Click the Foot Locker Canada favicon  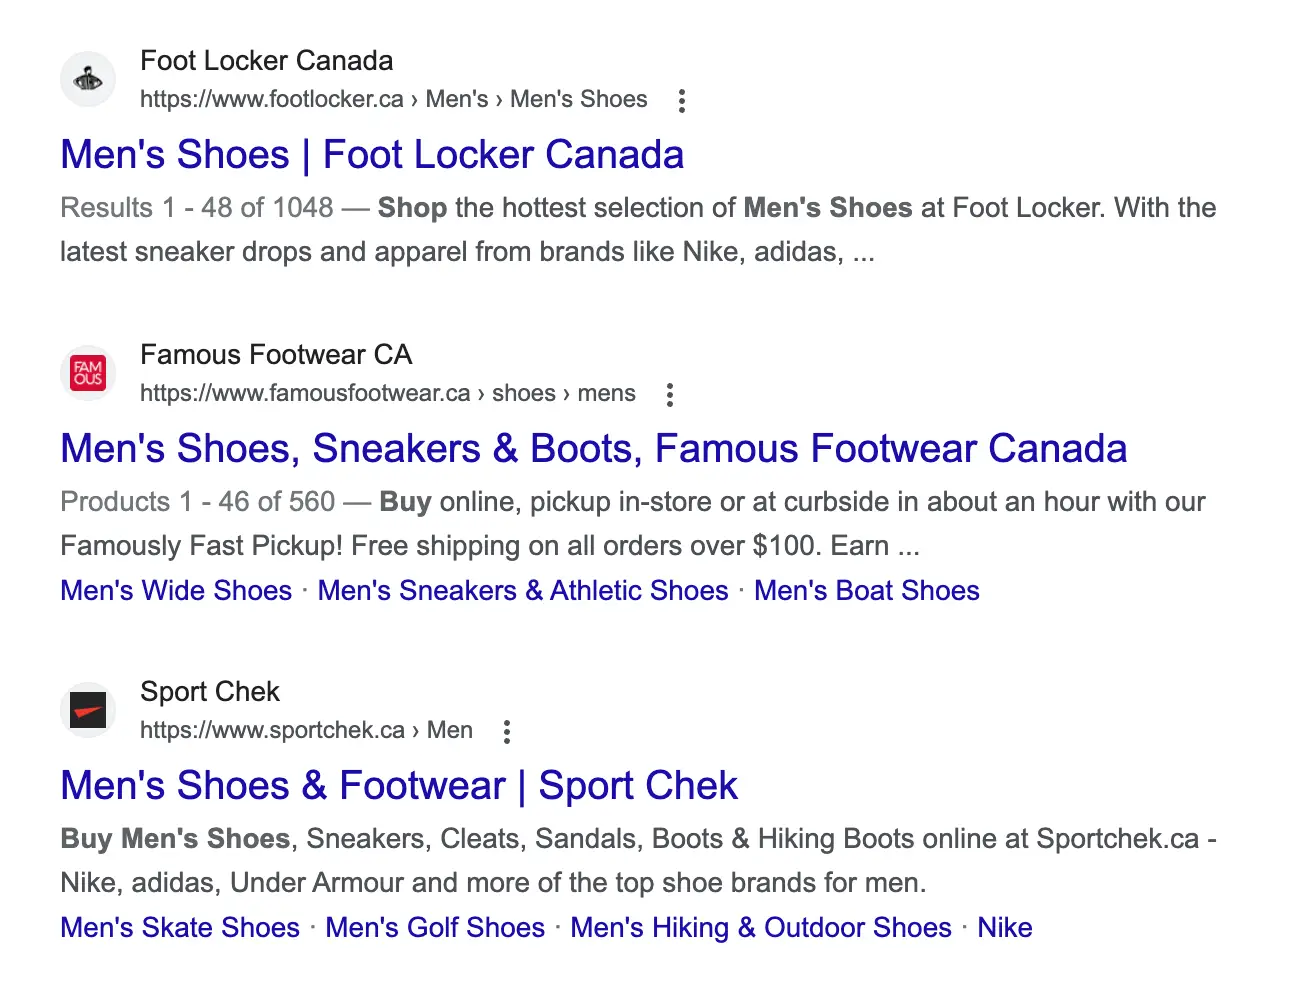88,79
